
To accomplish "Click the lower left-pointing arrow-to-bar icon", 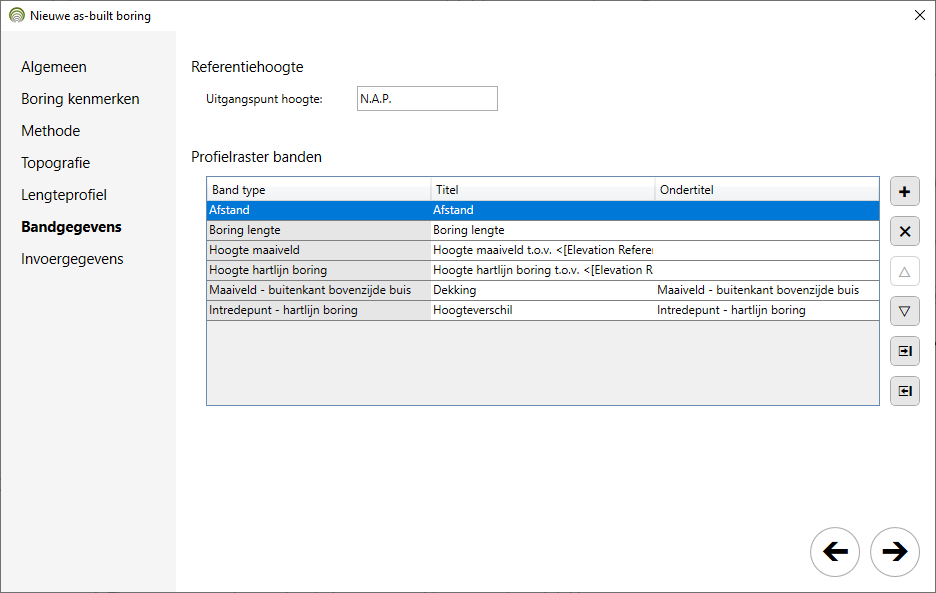I will coord(904,391).
